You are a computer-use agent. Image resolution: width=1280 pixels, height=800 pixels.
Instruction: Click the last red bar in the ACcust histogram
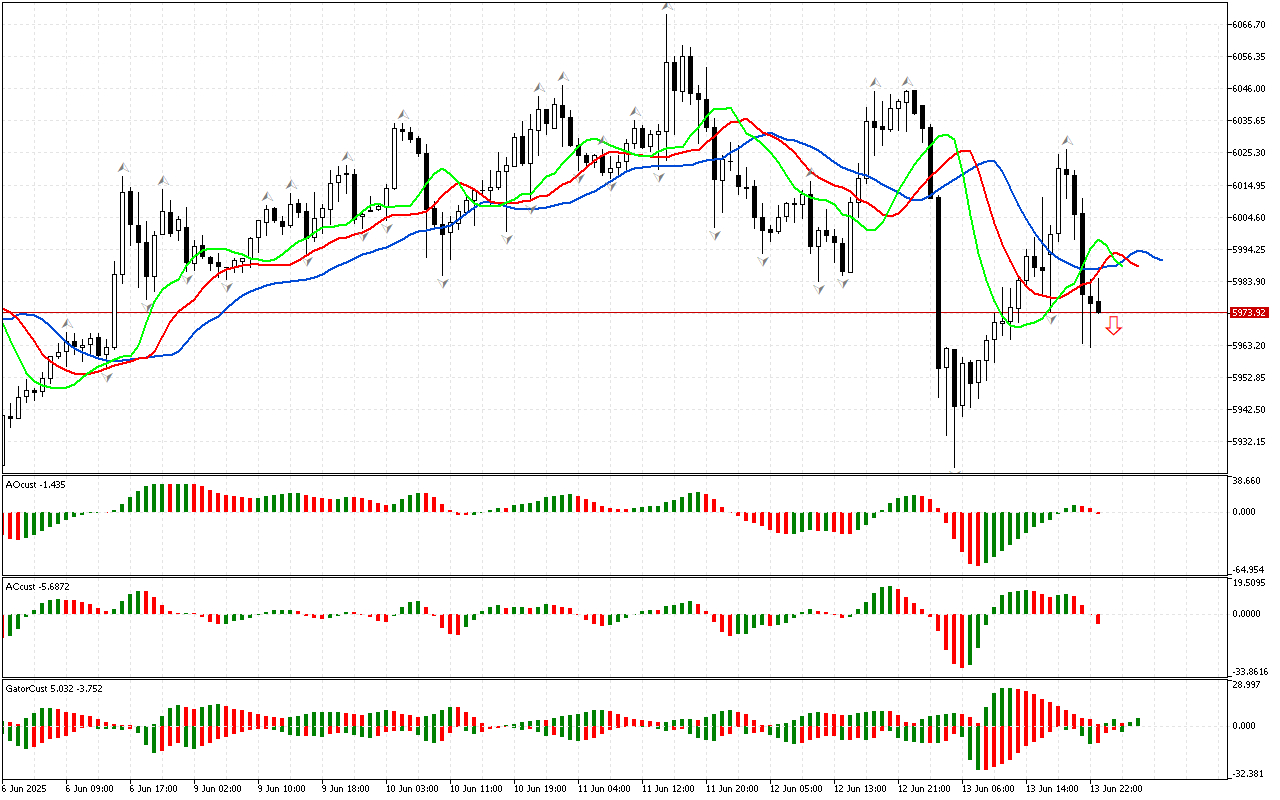click(1098, 619)
